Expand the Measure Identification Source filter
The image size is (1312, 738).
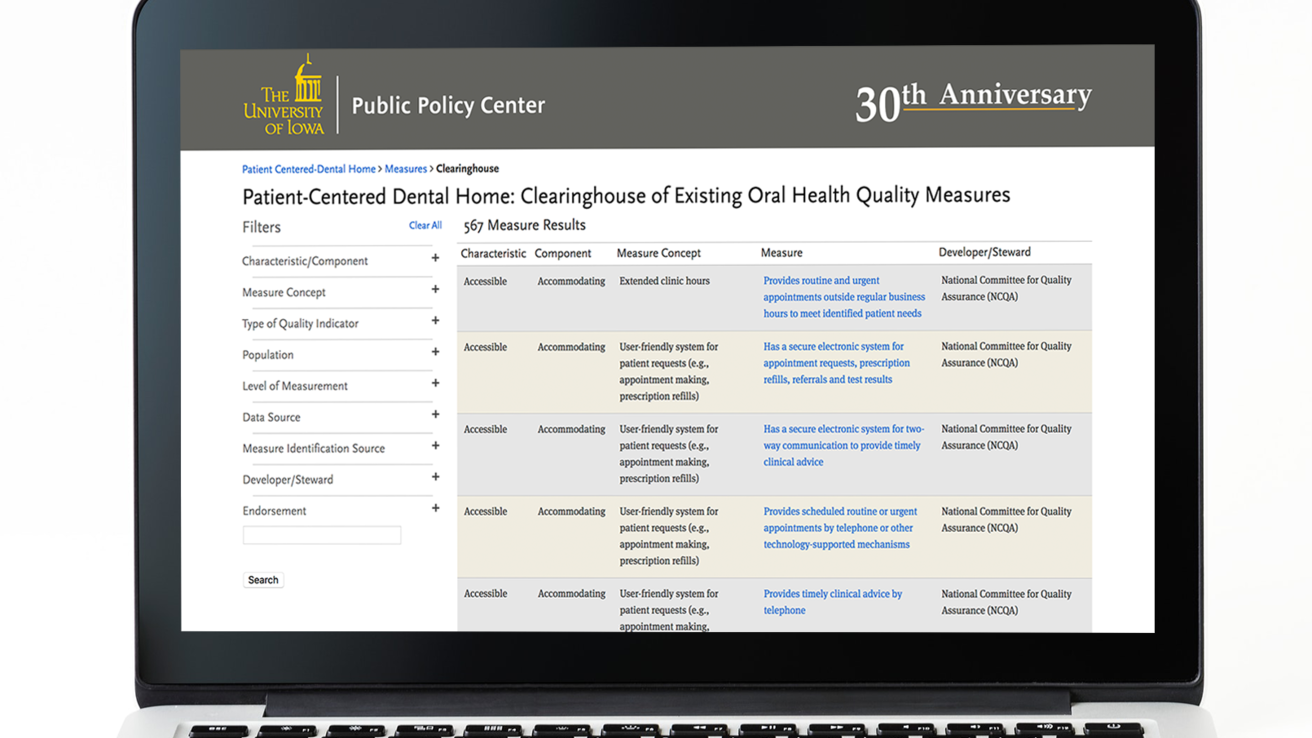(435, 445)
